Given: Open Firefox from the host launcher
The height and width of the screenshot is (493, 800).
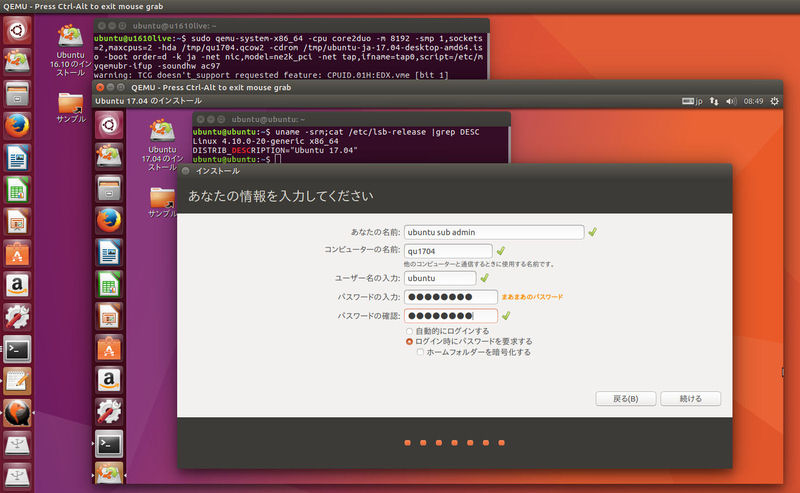Looking at the screenshot, I should coord(17,126).
